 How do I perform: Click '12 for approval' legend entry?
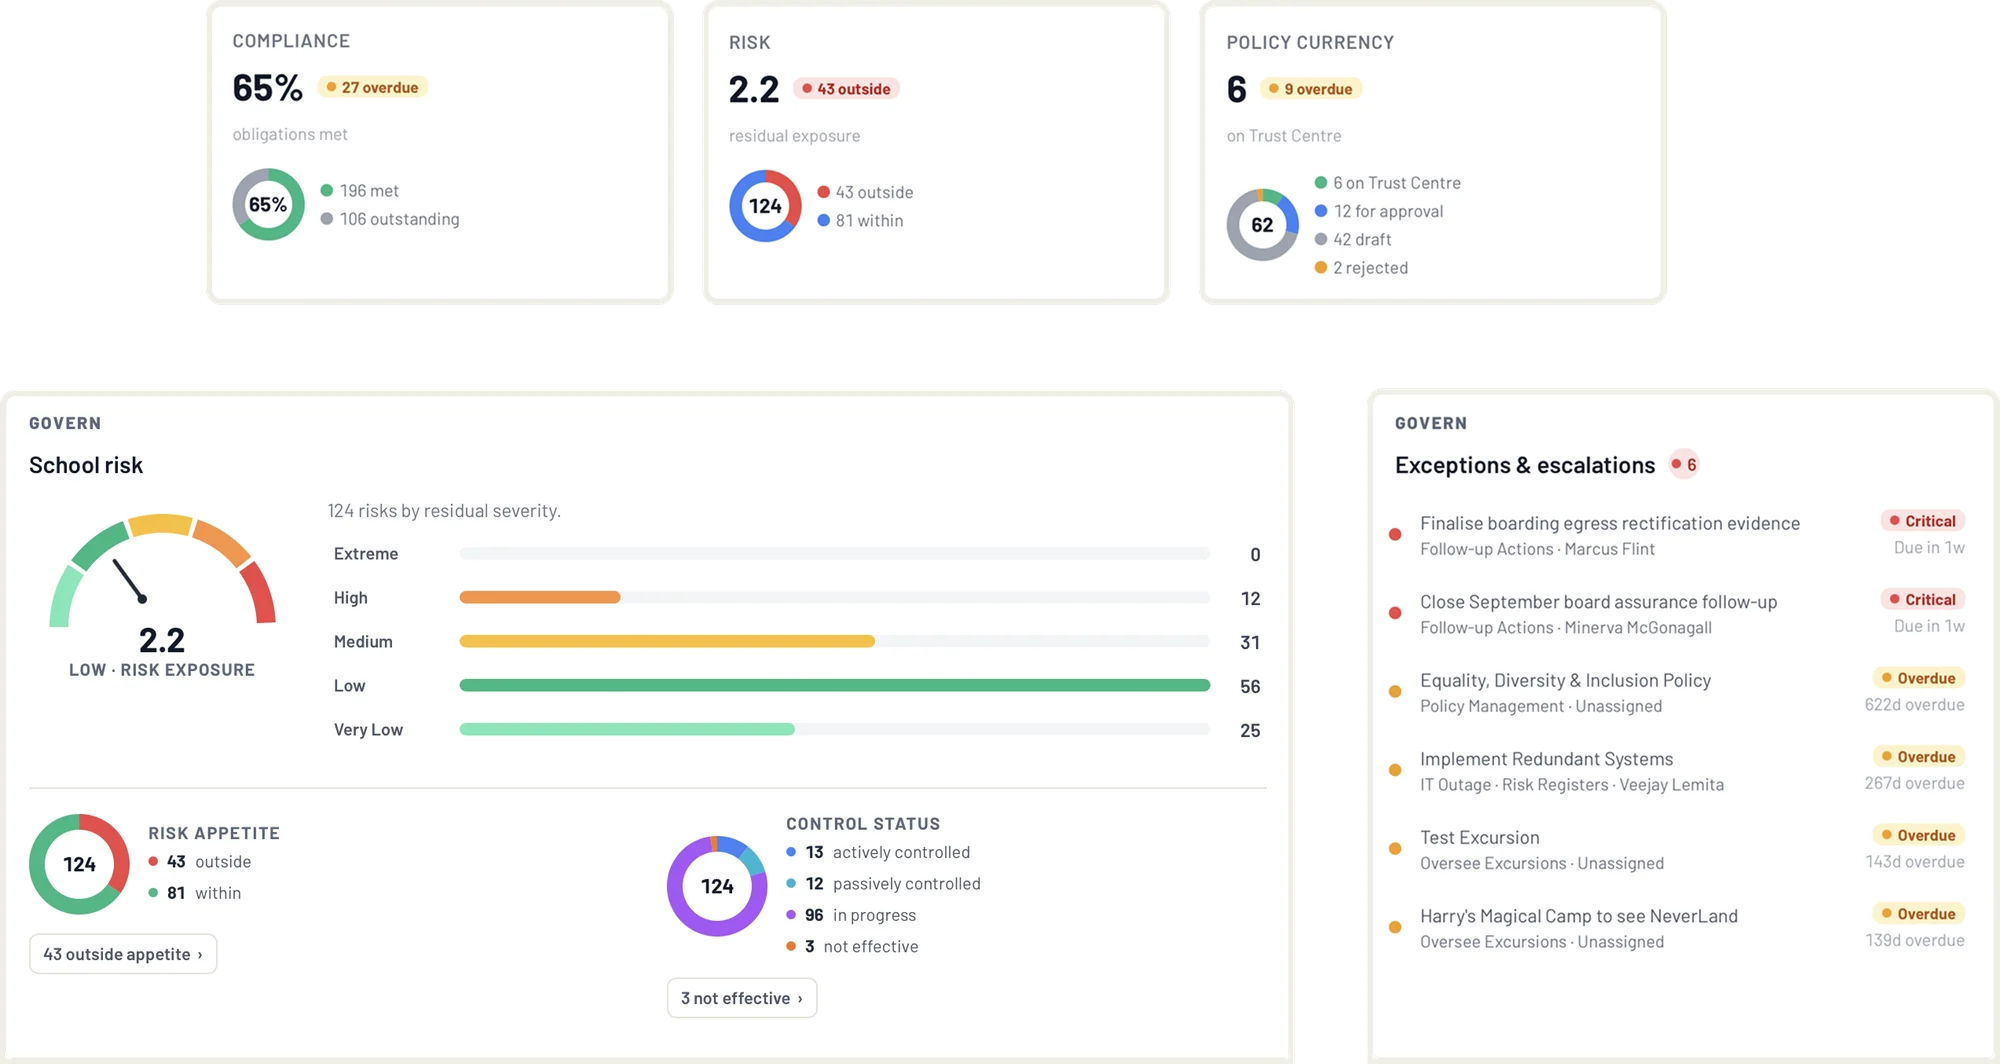pyautogui.click(x=1379, y=211)
